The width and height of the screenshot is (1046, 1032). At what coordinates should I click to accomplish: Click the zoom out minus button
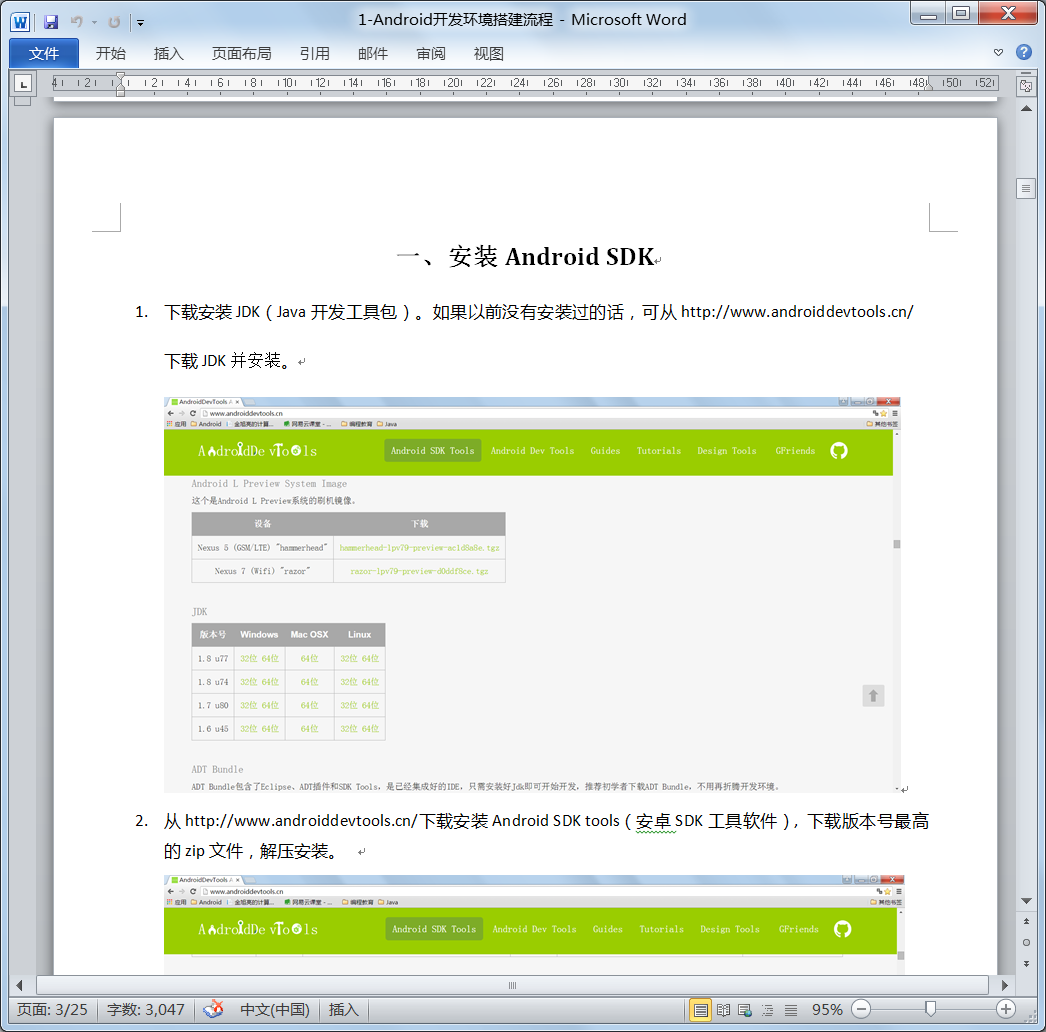tap(861, 1009)
